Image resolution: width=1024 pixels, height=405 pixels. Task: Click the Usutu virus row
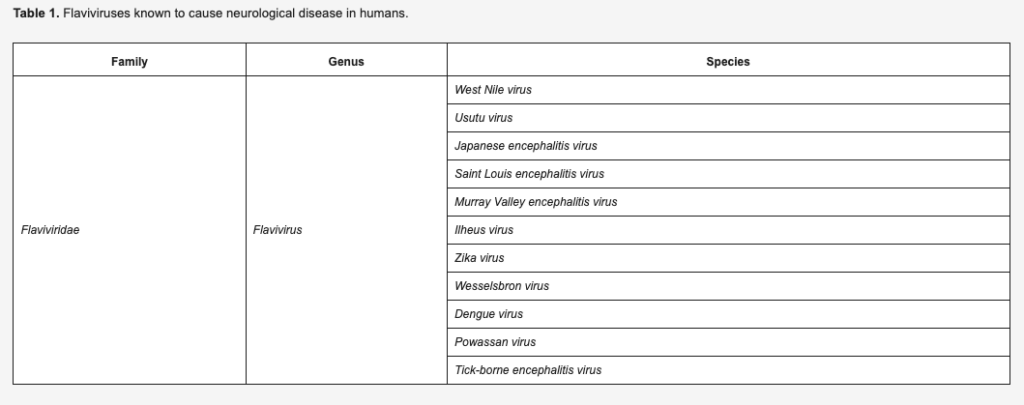[x=728, y=118]
